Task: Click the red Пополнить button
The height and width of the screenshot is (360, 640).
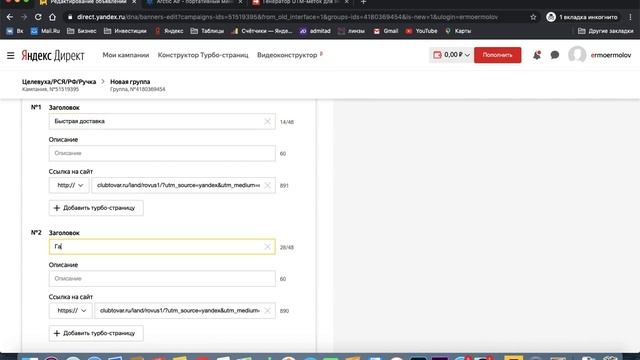Action: (498, 55)
